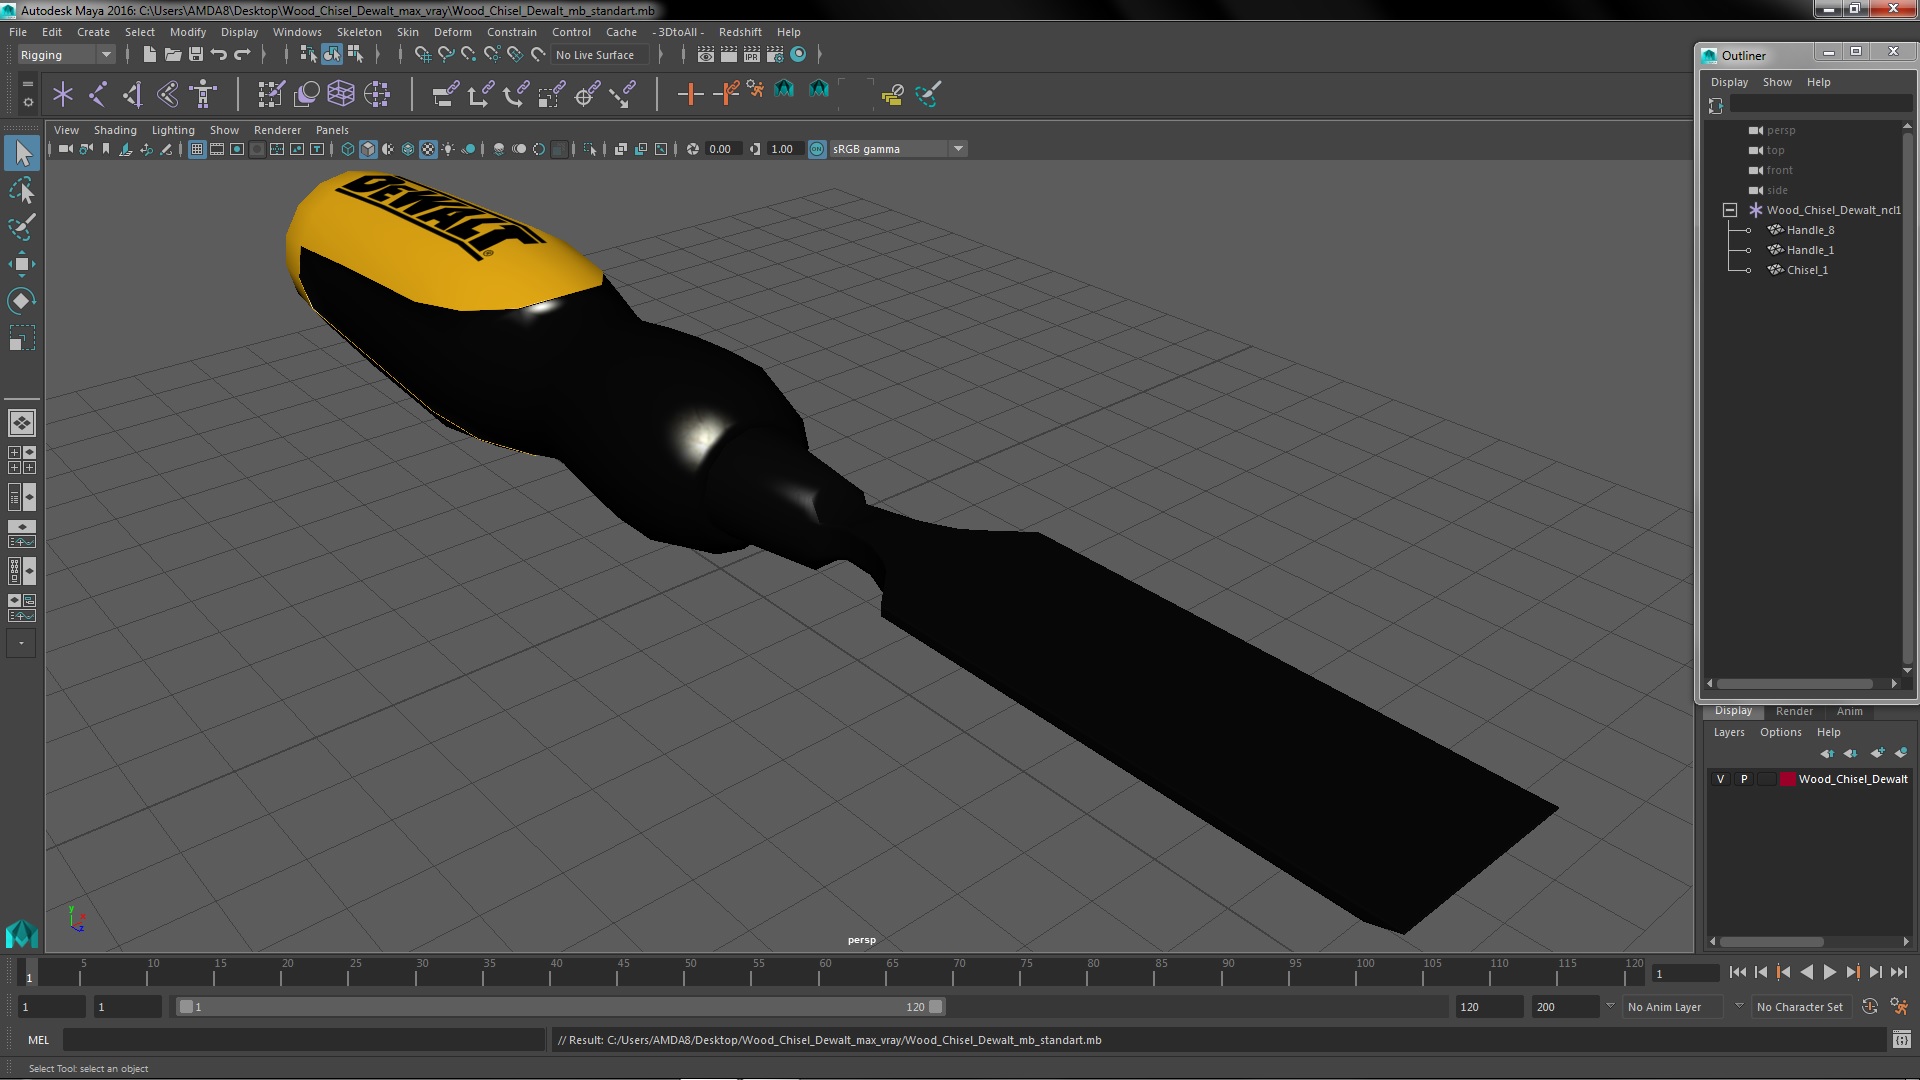This screenshot has height=1080, width=1920.
Task: Click the Paint Skin Weights shelf icon
Action: coord(271,94)
